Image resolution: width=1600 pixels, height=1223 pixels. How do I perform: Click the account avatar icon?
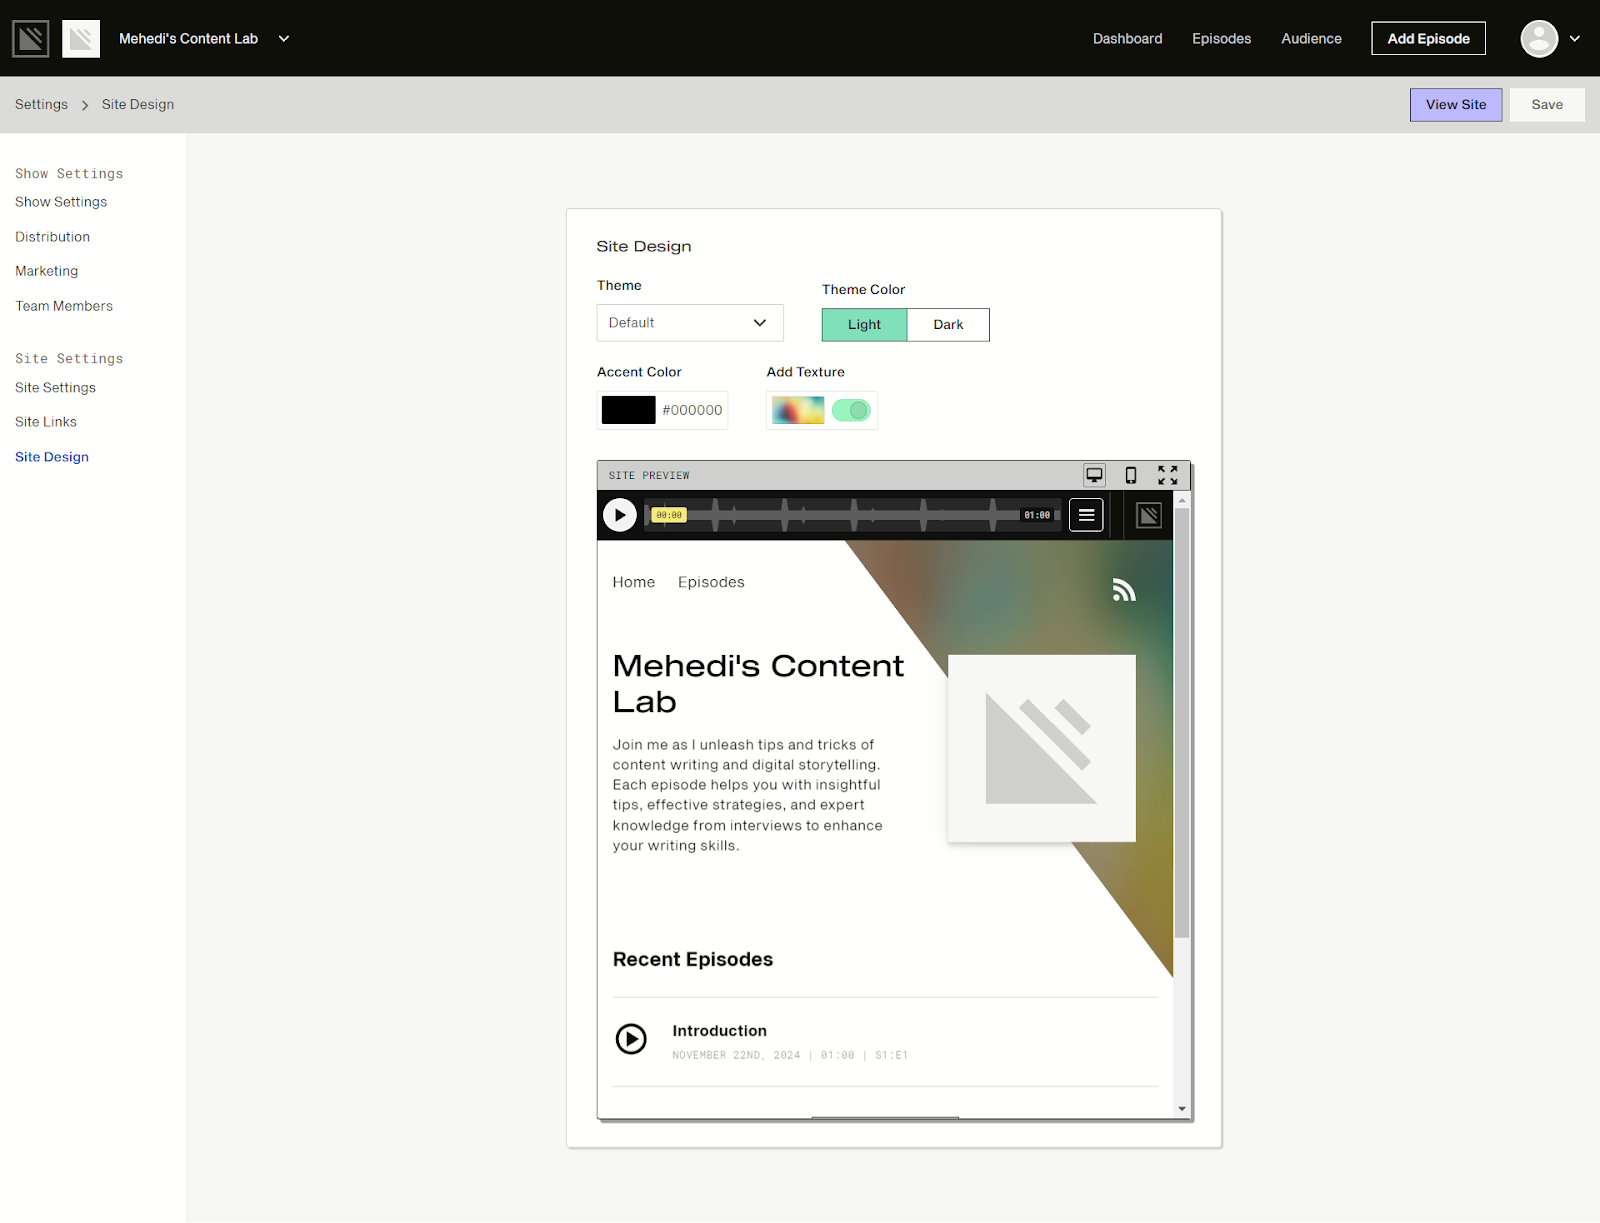coord(1538,38)
